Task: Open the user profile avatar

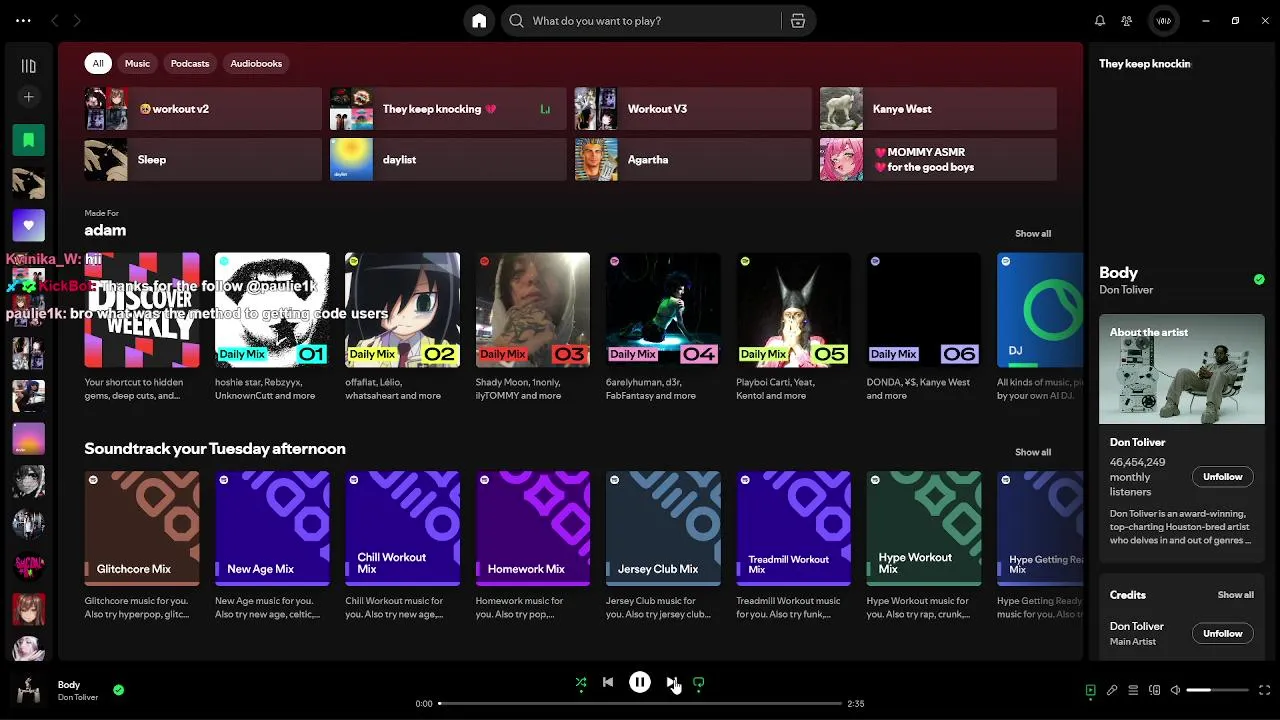Action: tap(1164, 20)
